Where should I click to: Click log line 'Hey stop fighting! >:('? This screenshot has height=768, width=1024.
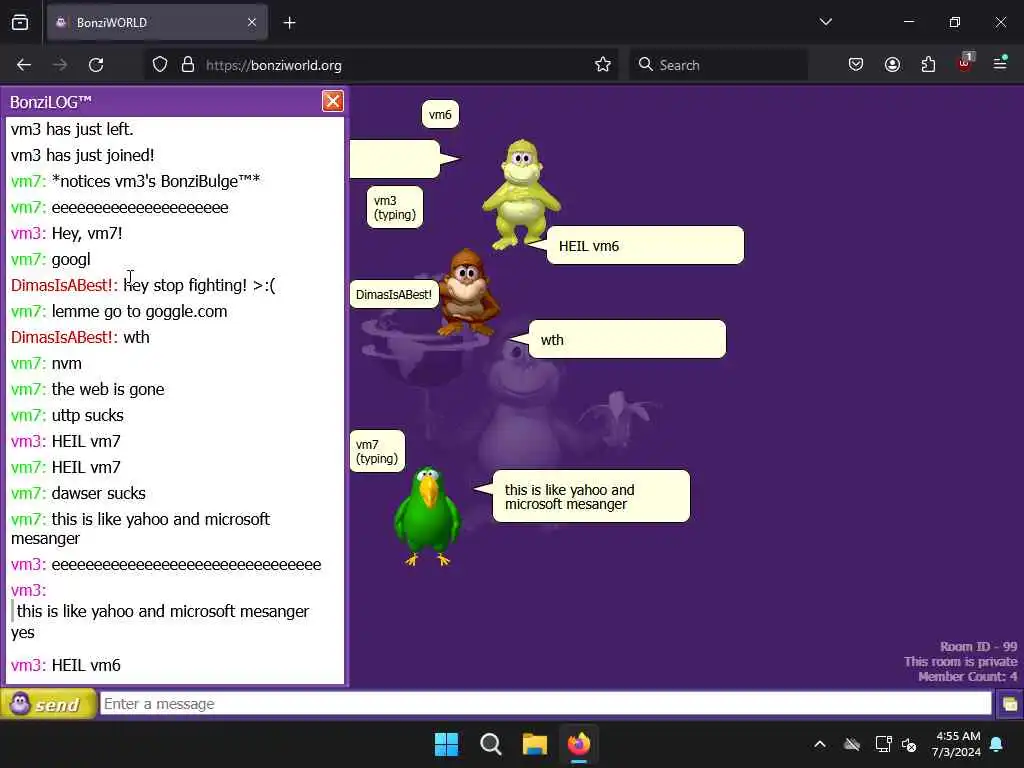pos(143,285)
